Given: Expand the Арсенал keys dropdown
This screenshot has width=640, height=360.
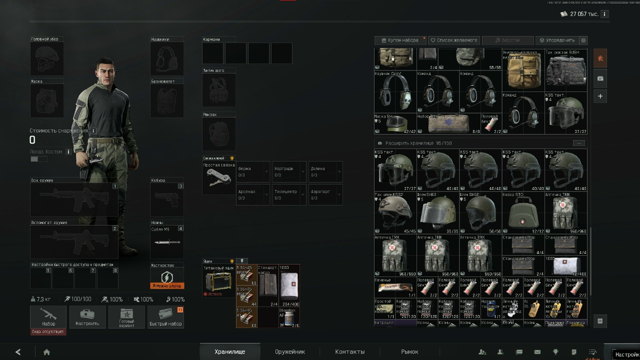Looking at the screenshot, I should (x=253, y=194).
